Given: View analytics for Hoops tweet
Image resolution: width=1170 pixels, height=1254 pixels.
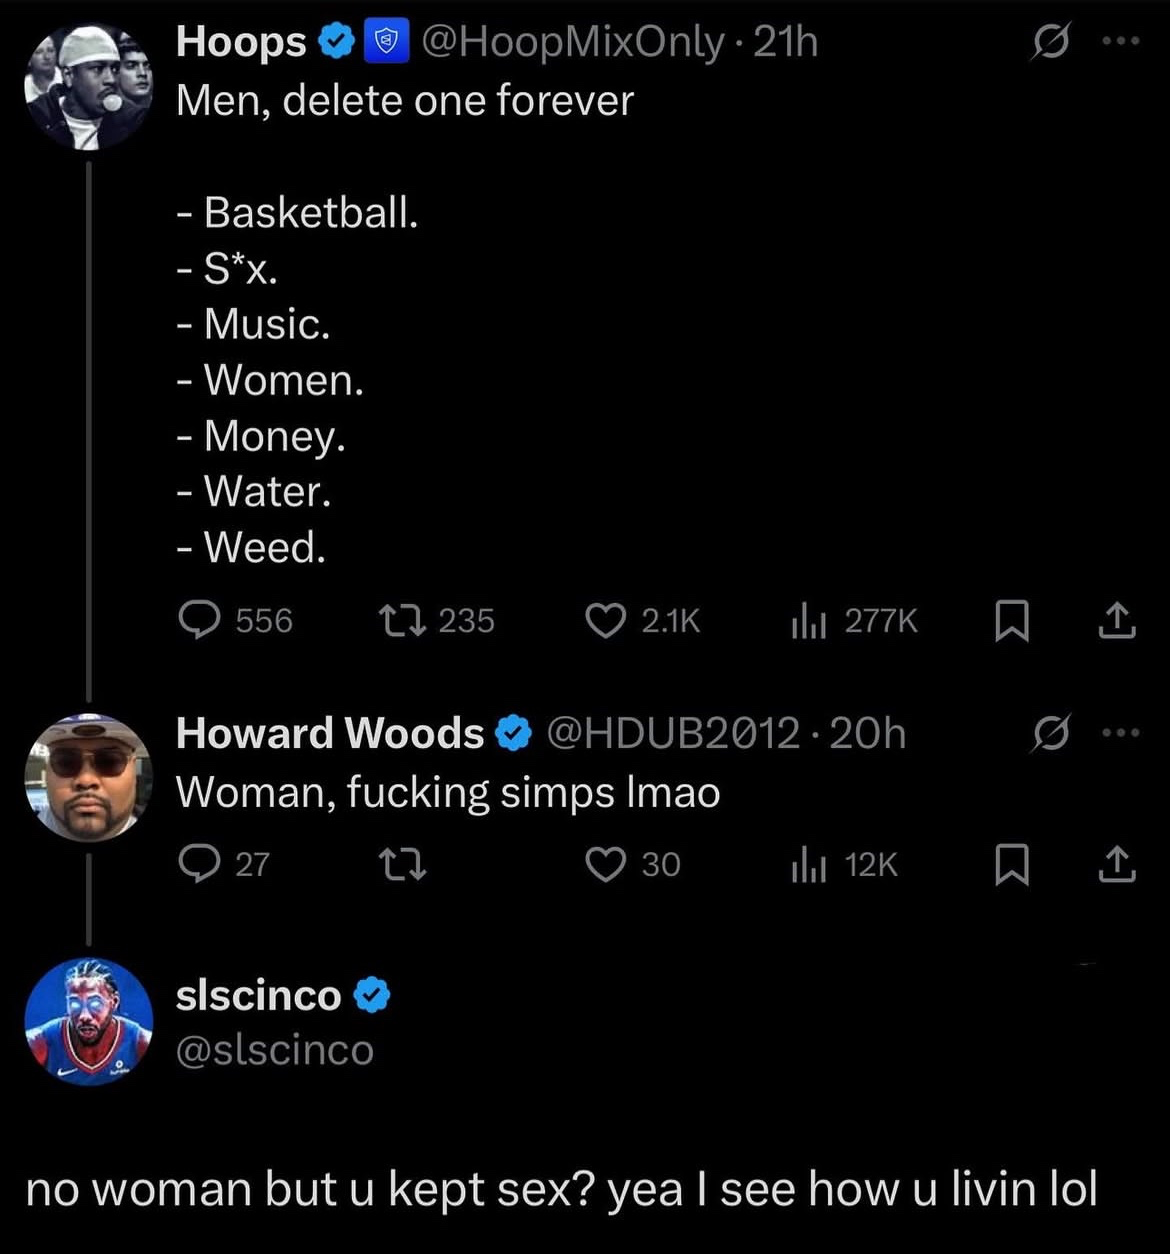Looking at the screenshot, I should click(x=807, y=621).
